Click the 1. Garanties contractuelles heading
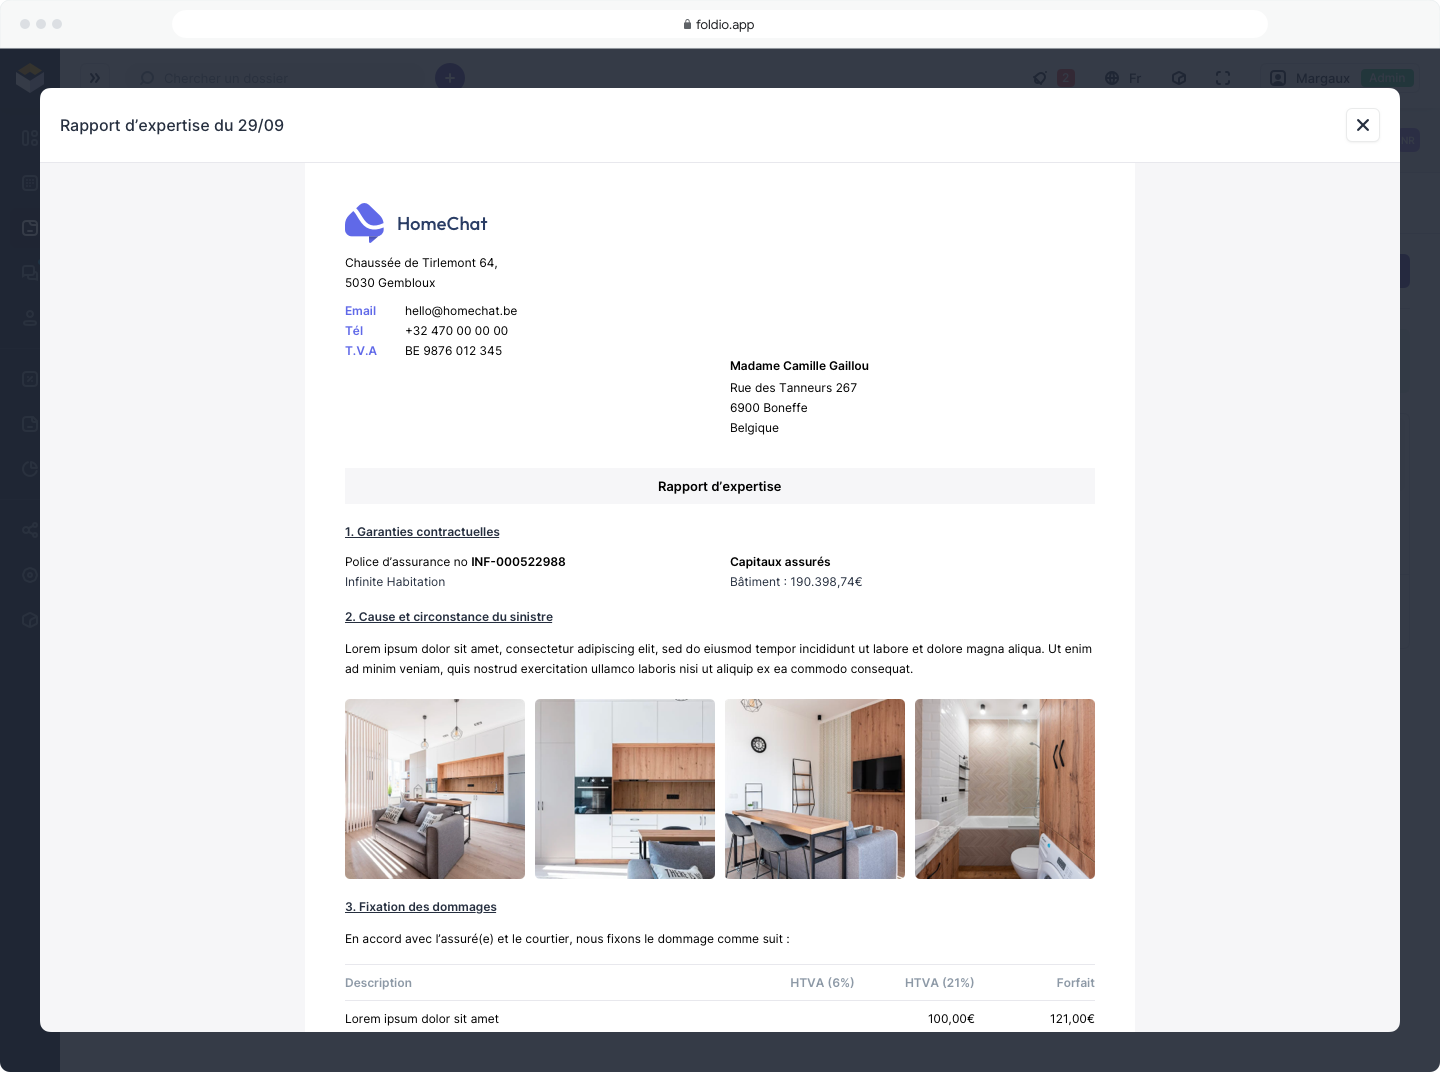Screen dimensions: 1440x1072 click(422, 532)
